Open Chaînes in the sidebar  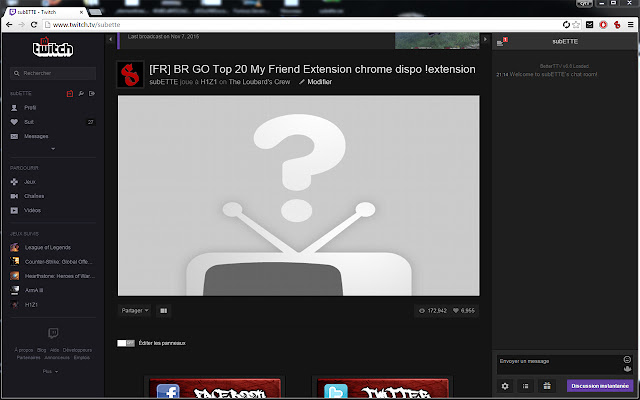tap(33, 196)
